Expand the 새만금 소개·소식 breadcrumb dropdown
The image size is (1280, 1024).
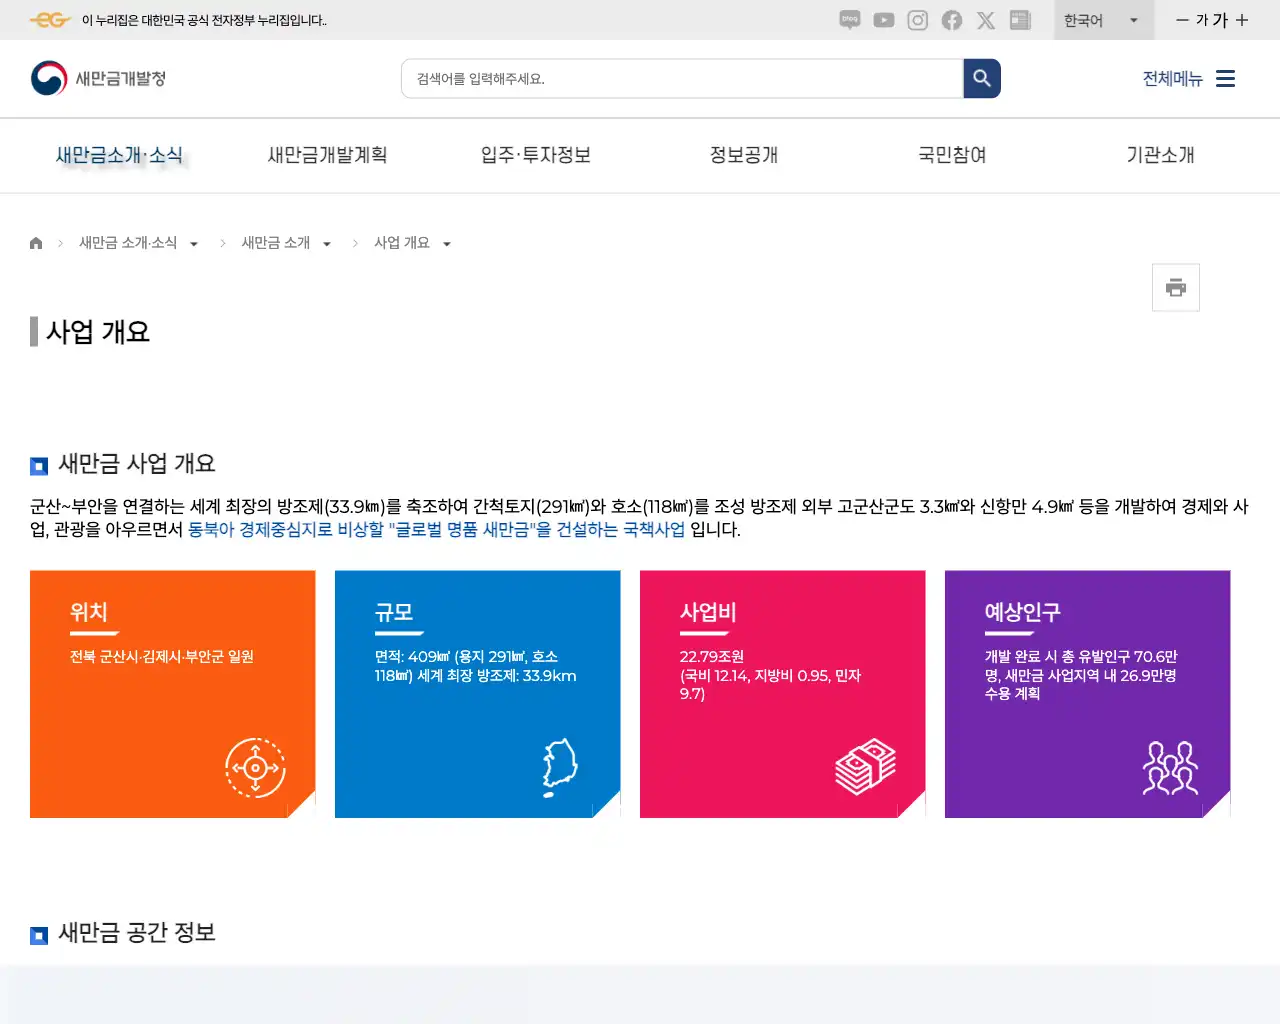click(195, 243)
